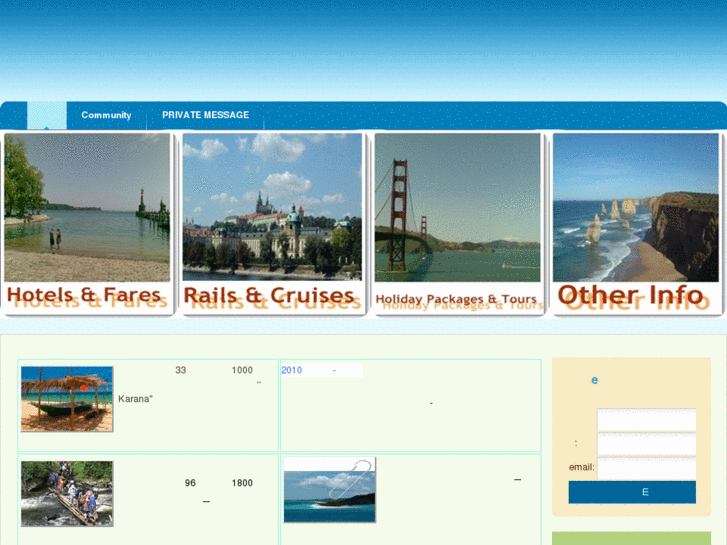
Task: Open the Other Info banner
Action: 635,224
